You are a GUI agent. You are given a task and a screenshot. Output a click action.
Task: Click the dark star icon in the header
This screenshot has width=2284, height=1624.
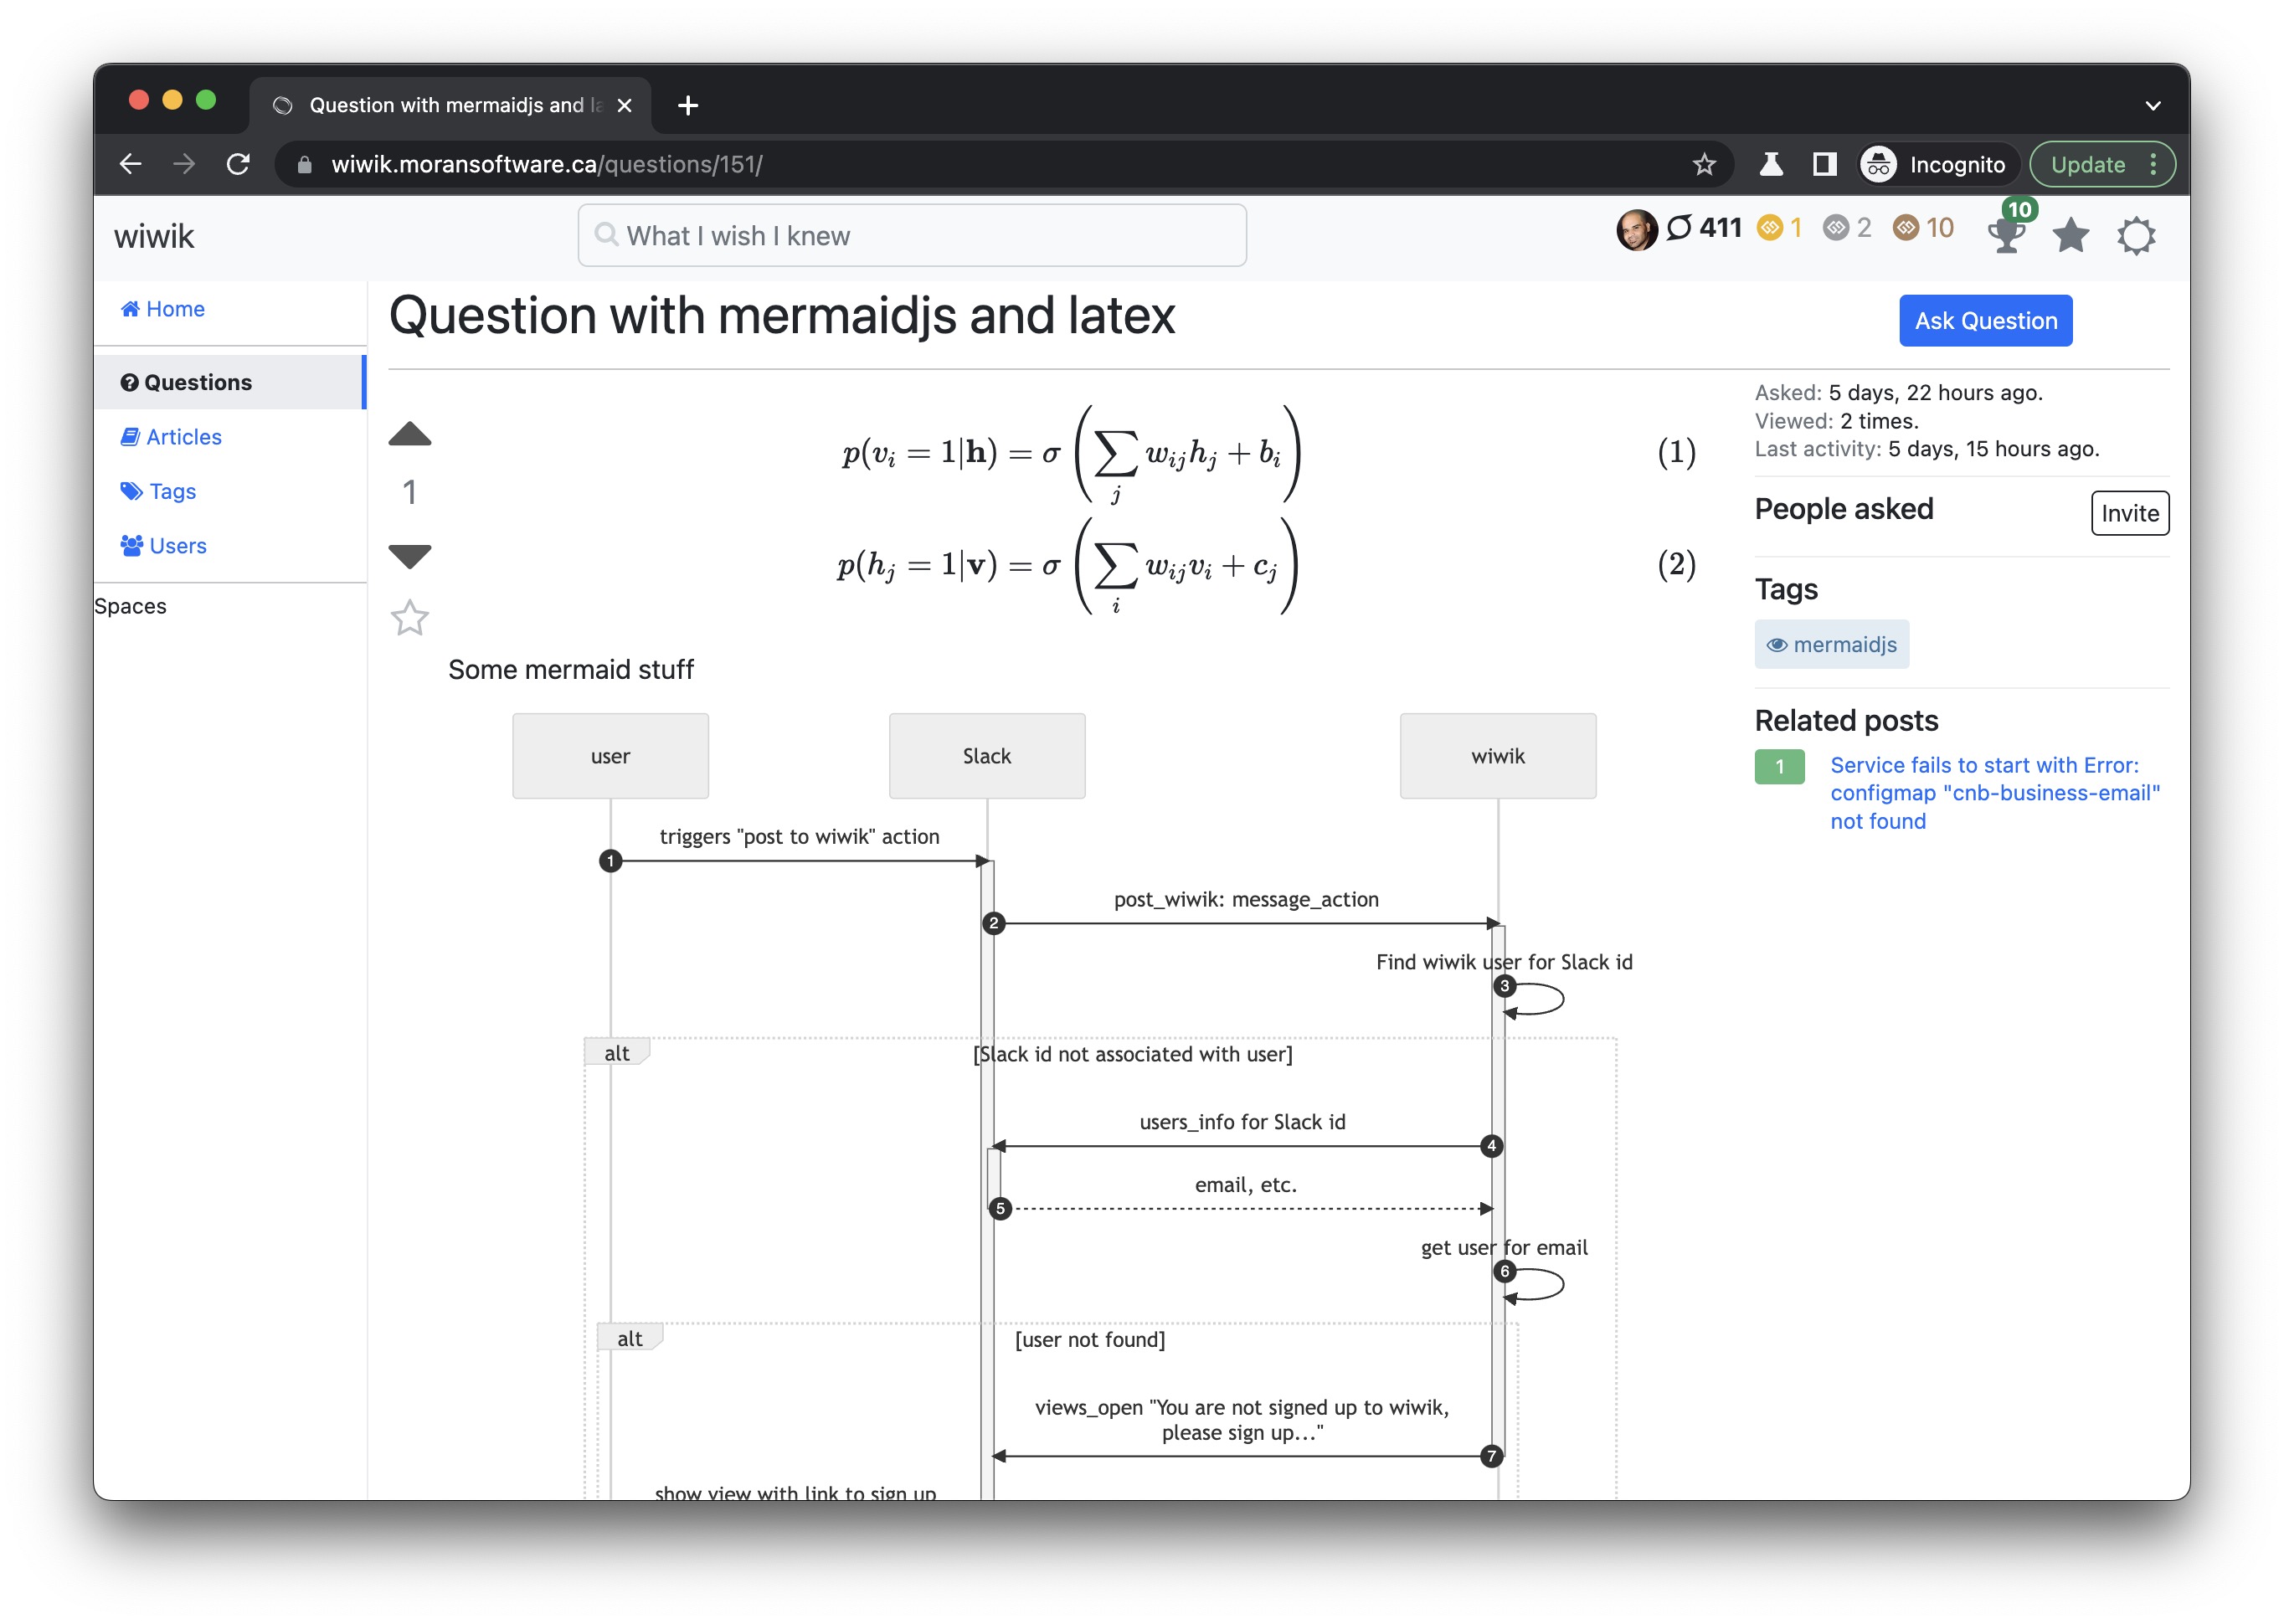(x=2070, y=236)
